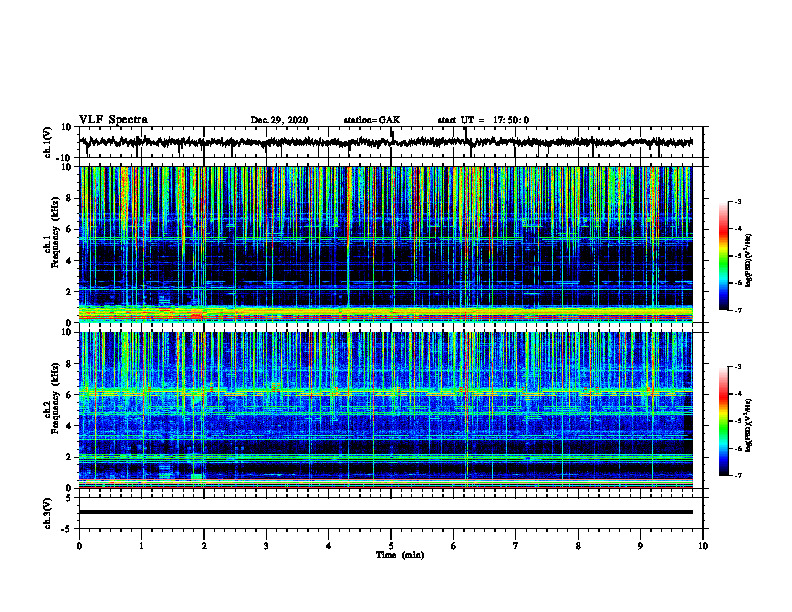Click the time axis tick label "3"
This screenshot has height=612, width=792.
coord(266,546)
